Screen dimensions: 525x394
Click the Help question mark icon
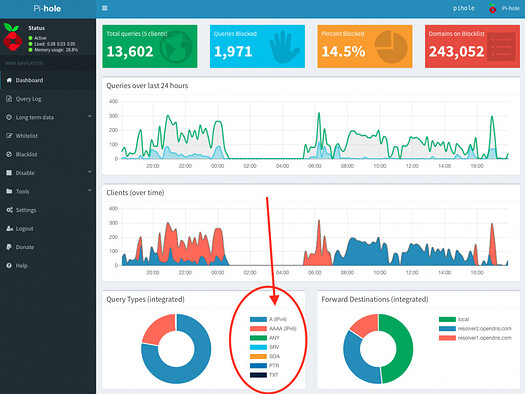pyautogui.click(x=9, y=265)
